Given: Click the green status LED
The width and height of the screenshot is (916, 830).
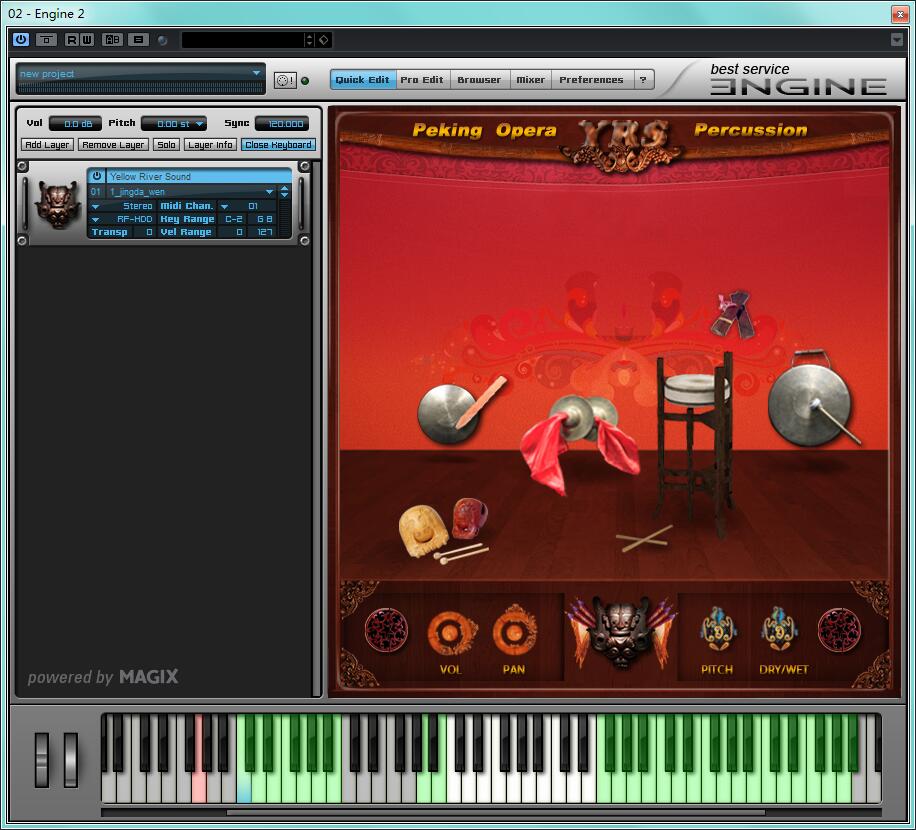Looking at the screenshot, I should tap(305, 81).
